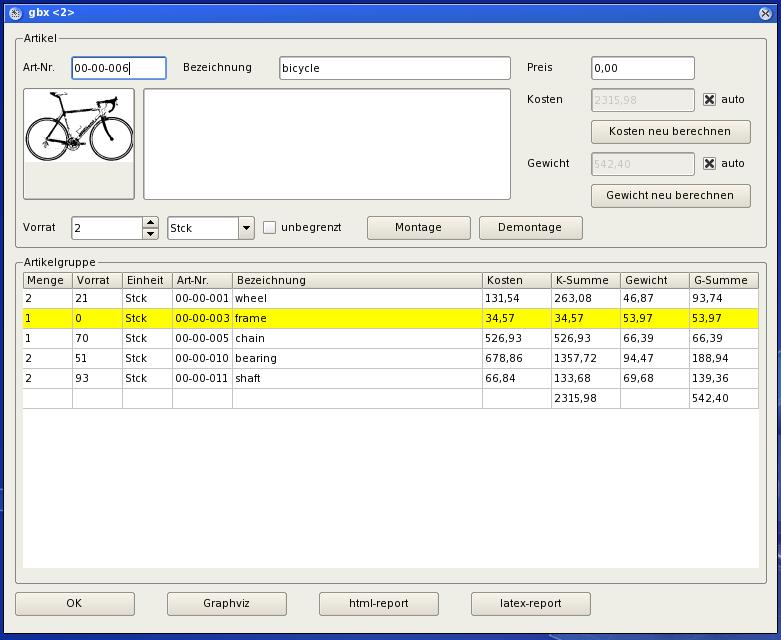Toggle the auto checkbox next to Kosten

[709, 100]
